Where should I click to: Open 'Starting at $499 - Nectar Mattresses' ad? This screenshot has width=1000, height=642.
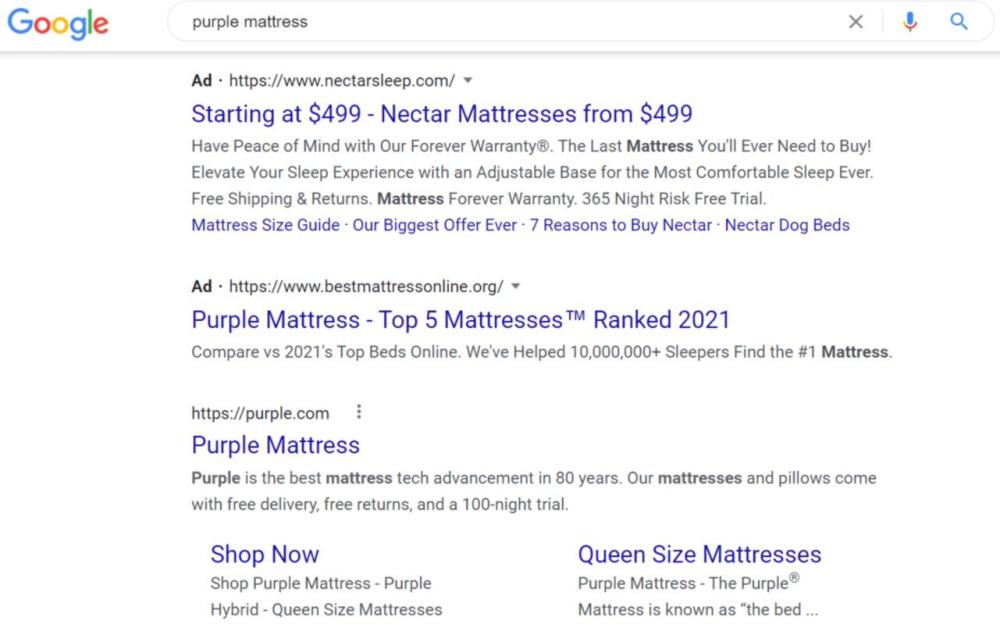pos(442,113)
